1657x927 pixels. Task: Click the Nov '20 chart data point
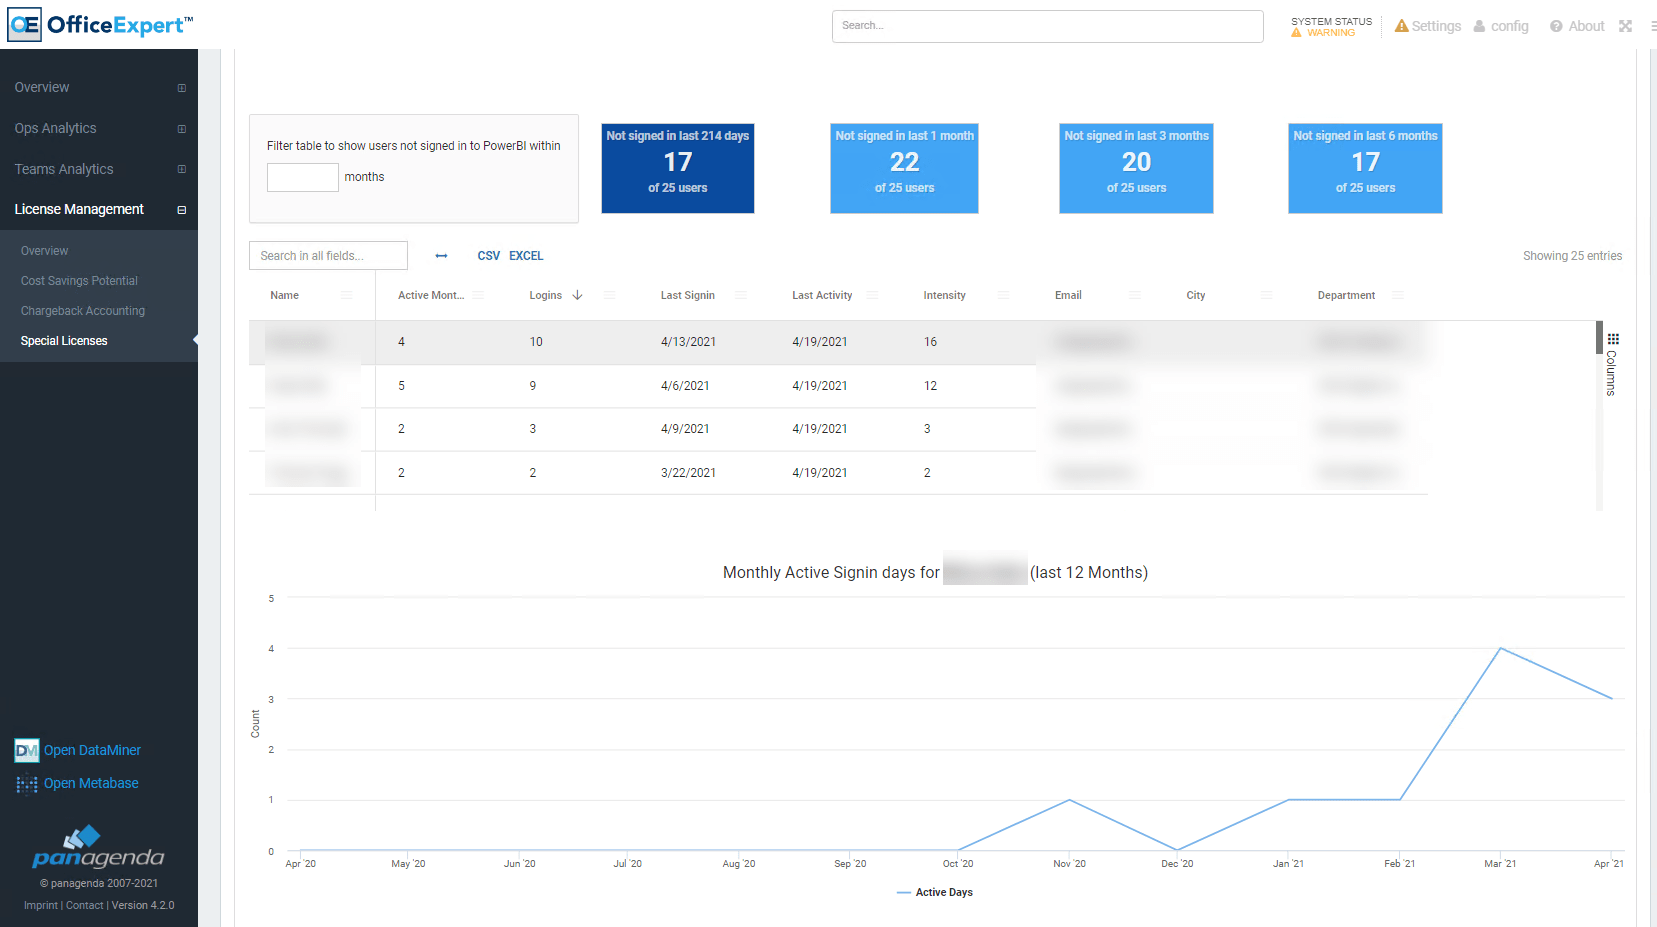[x=1069, y=800]
